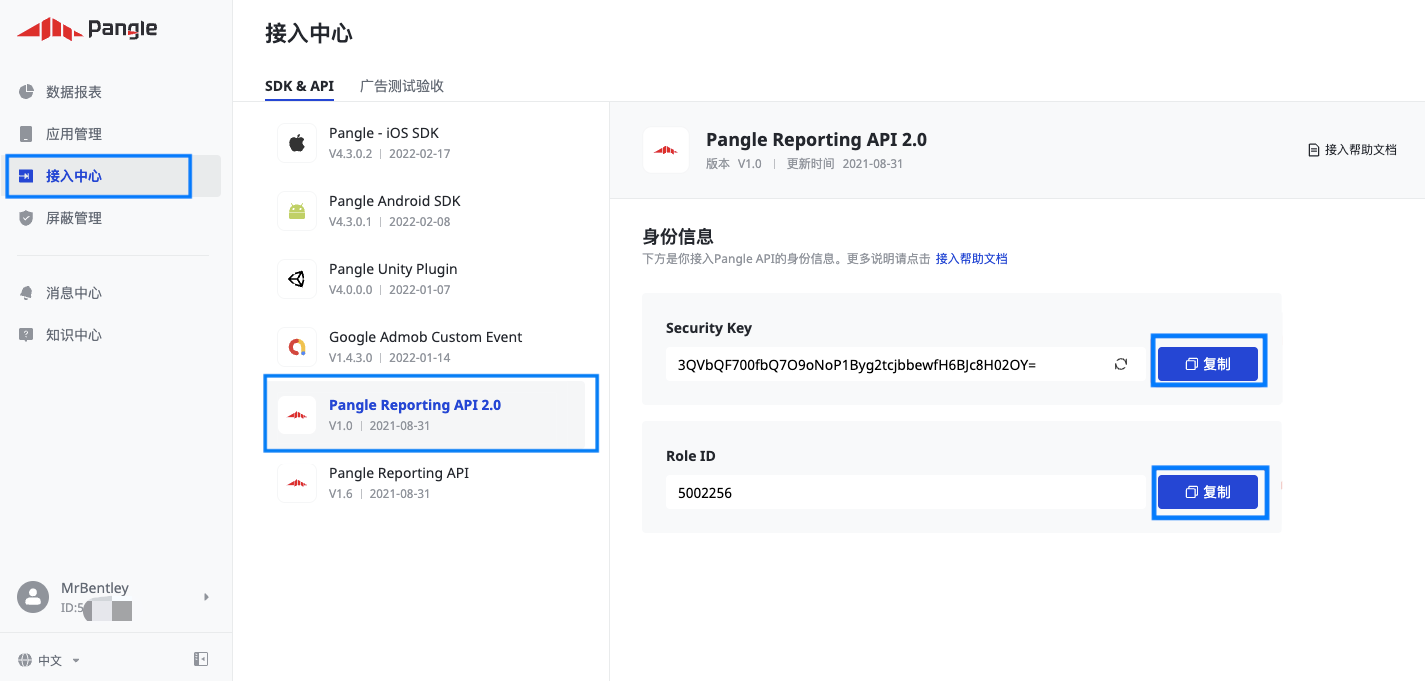Click the shield icon beside 屏蔽管理
This screenshot has height=681, width=1425.
click(26, 218)
